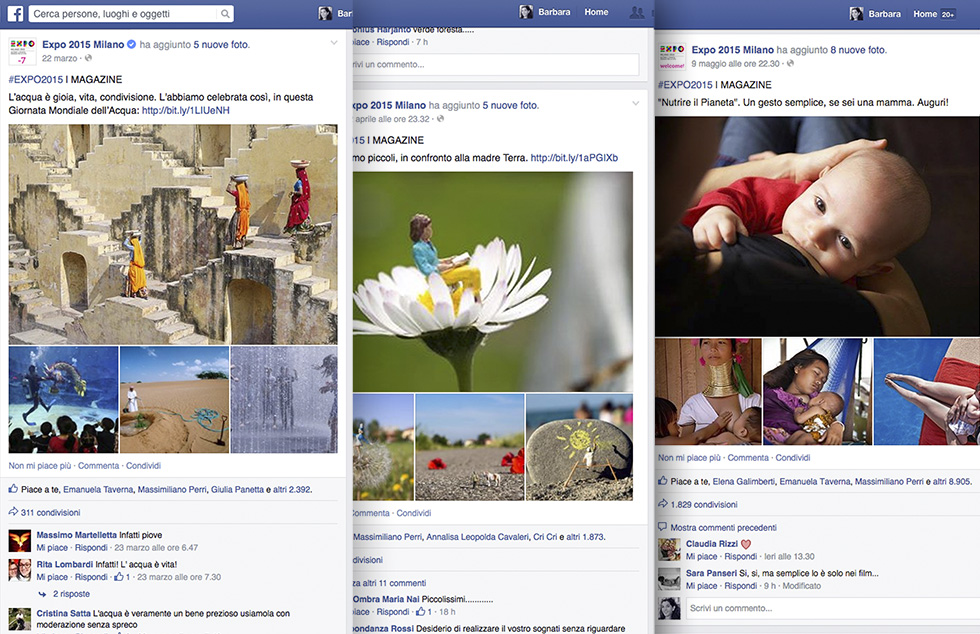
Task: Expand 'Mostra commenti precedenti'
Action: click(x=724, y=528)
